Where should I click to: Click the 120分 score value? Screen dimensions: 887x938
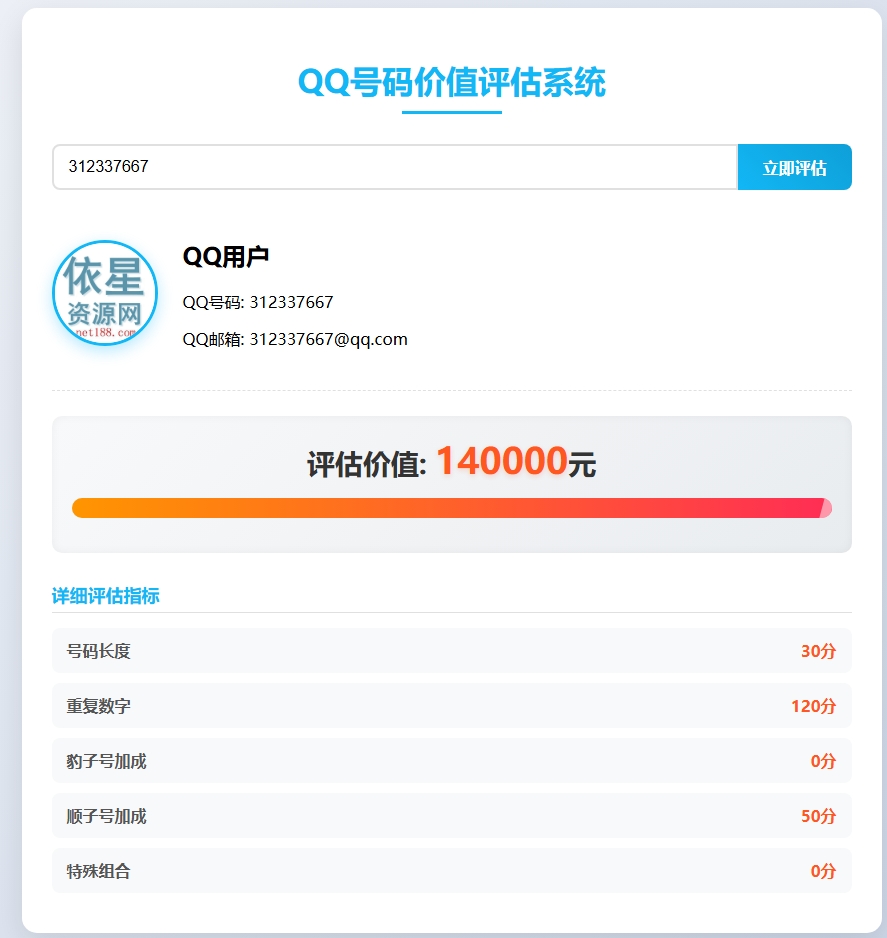tap(813, 706)
